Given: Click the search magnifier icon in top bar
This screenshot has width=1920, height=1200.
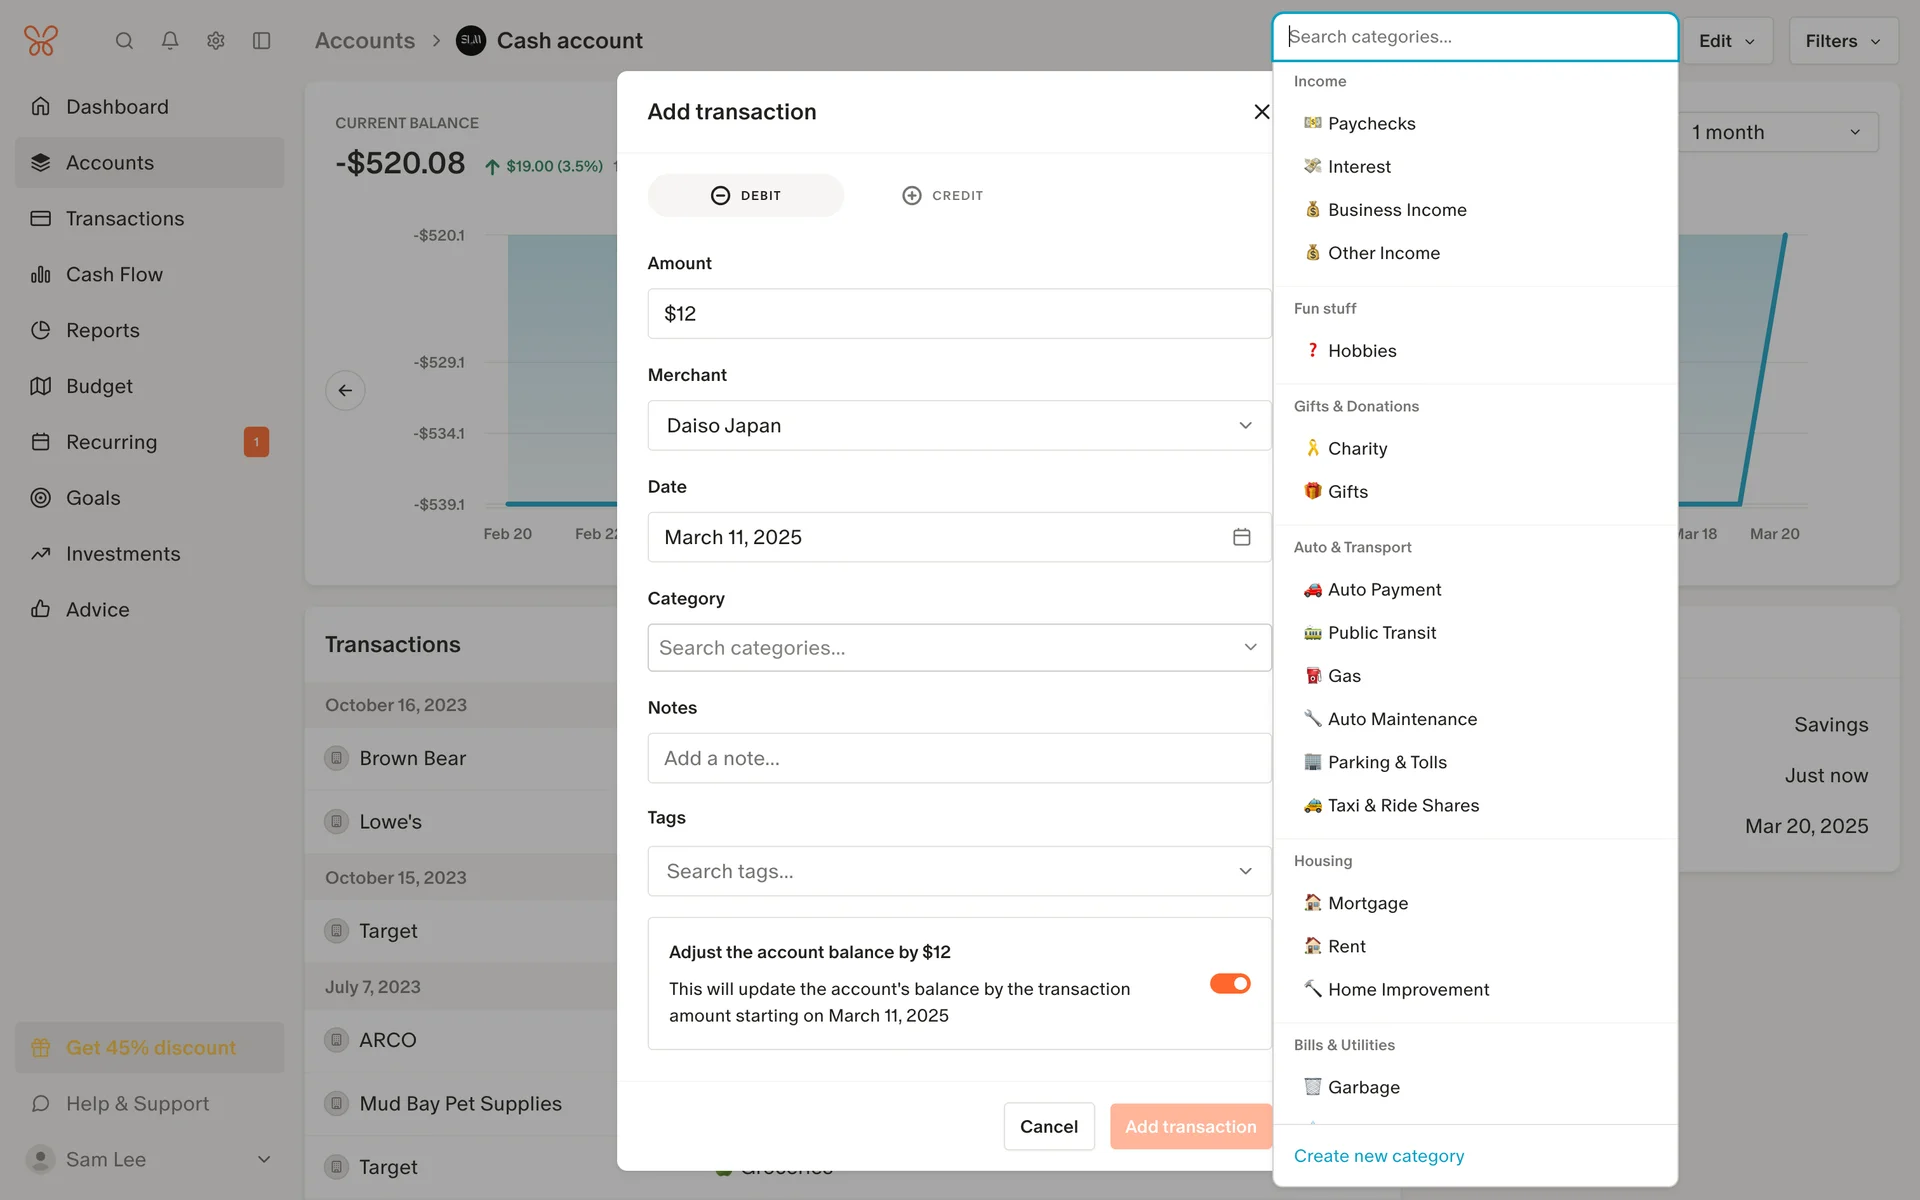Looking at the screenshot, I should [x=124, y=41].
